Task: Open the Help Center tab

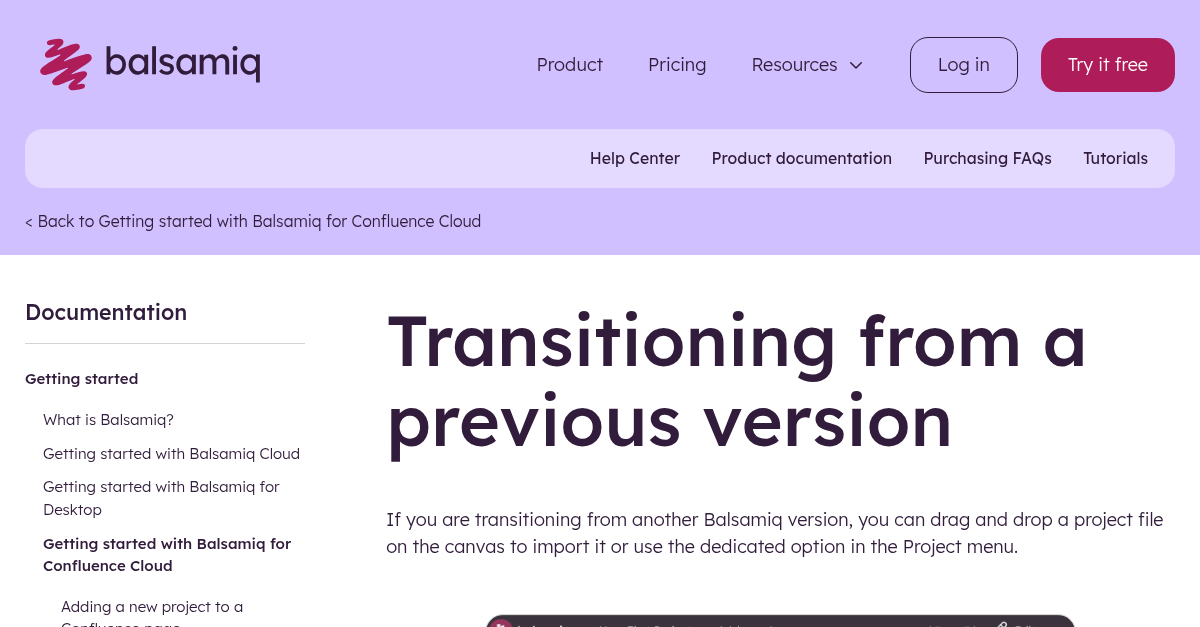Action: coord(634,158)
